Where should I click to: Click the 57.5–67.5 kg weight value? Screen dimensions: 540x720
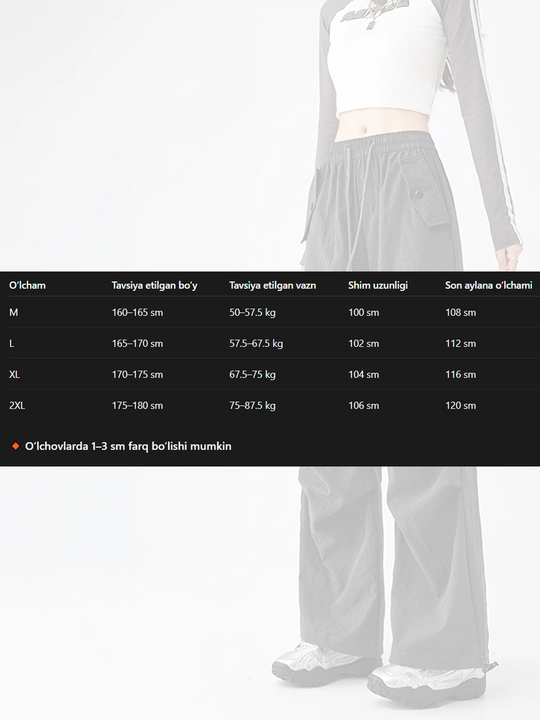(x=256, y=343)
